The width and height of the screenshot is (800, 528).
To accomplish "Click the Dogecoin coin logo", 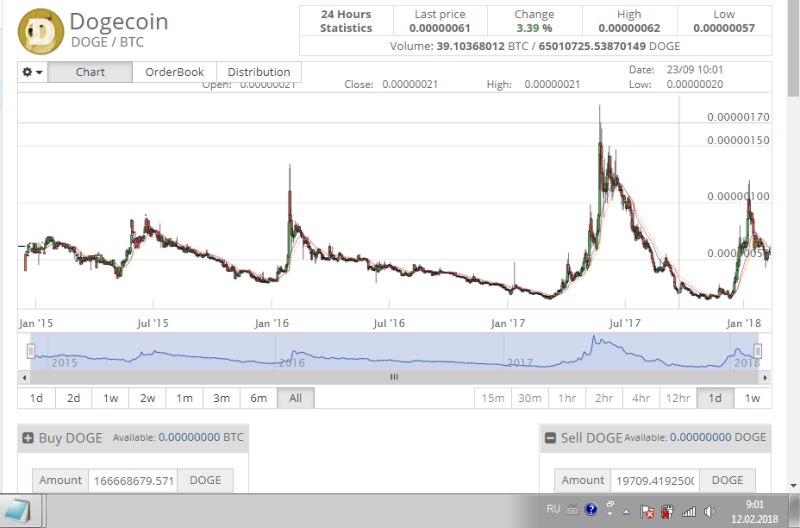I will pyautogui.click(x=41, y=28).
